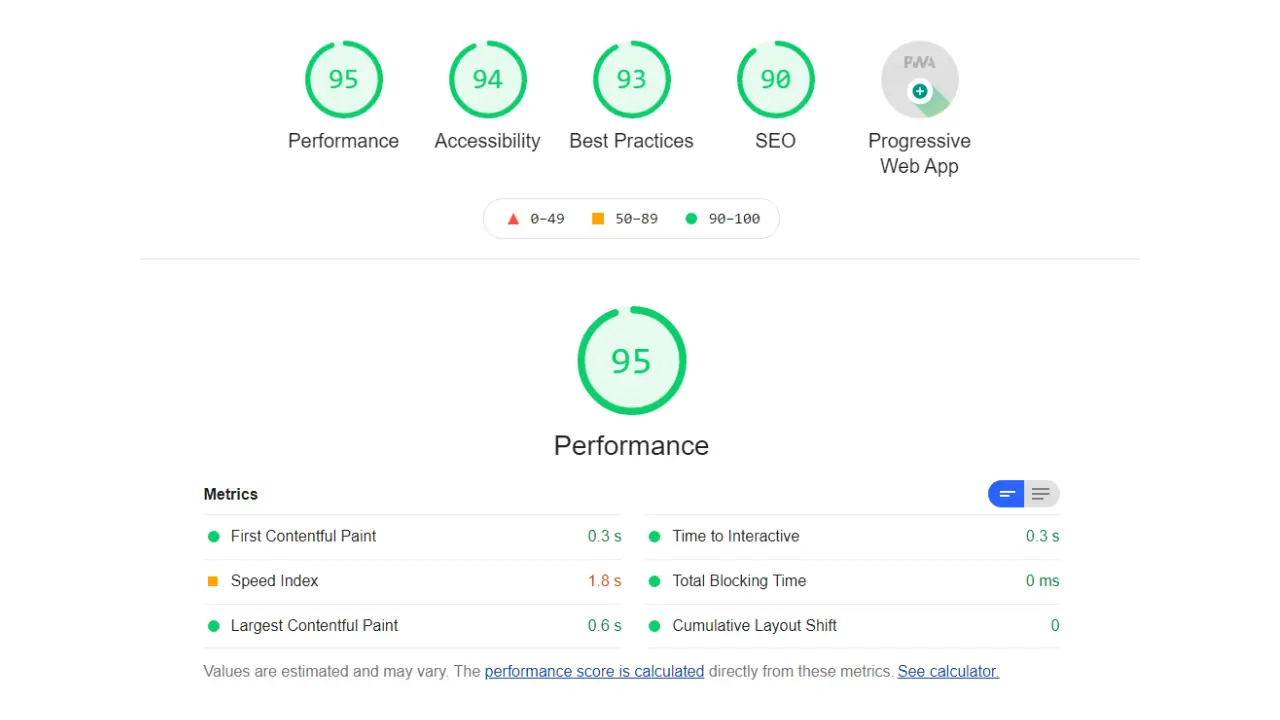Click the Progressive Web App badge icon

click(x=919, y=79)
